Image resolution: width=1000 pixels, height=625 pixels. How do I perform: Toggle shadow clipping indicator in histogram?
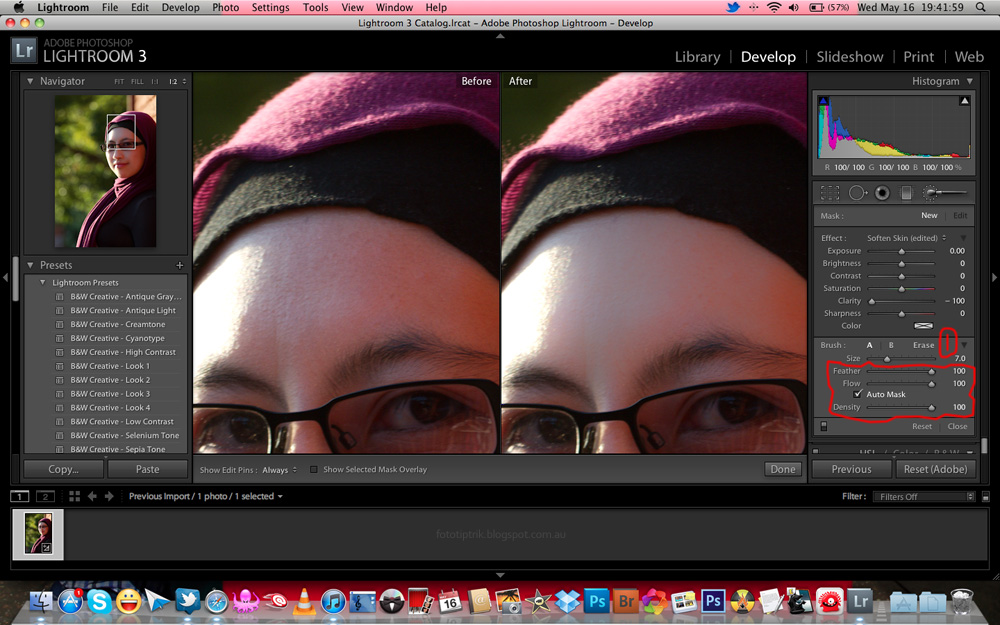[x=823, y=101]
